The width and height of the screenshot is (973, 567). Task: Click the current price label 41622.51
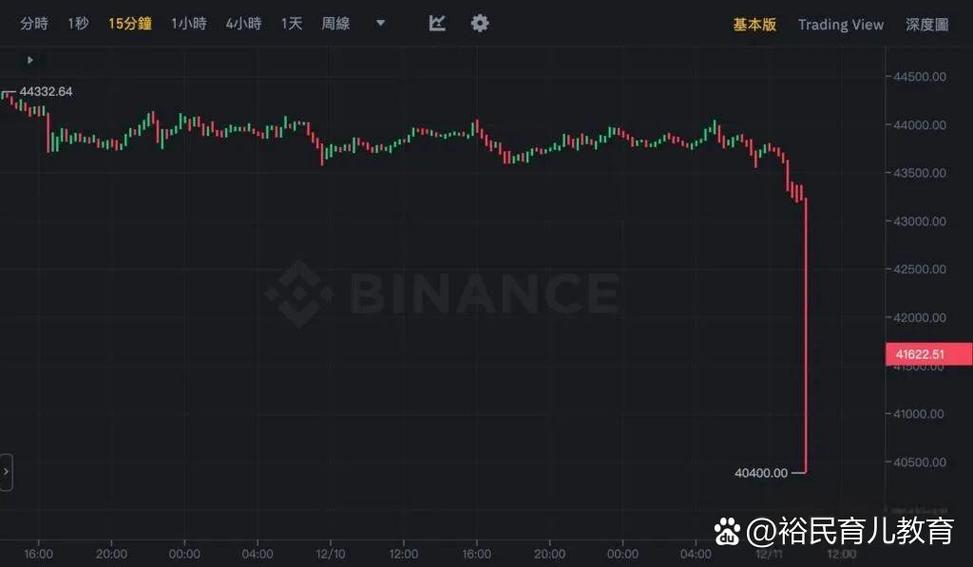[929, 354]
